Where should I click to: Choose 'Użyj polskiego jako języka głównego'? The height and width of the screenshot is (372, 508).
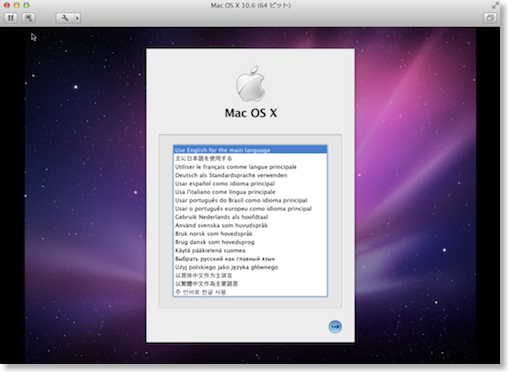tap(250, 267)
